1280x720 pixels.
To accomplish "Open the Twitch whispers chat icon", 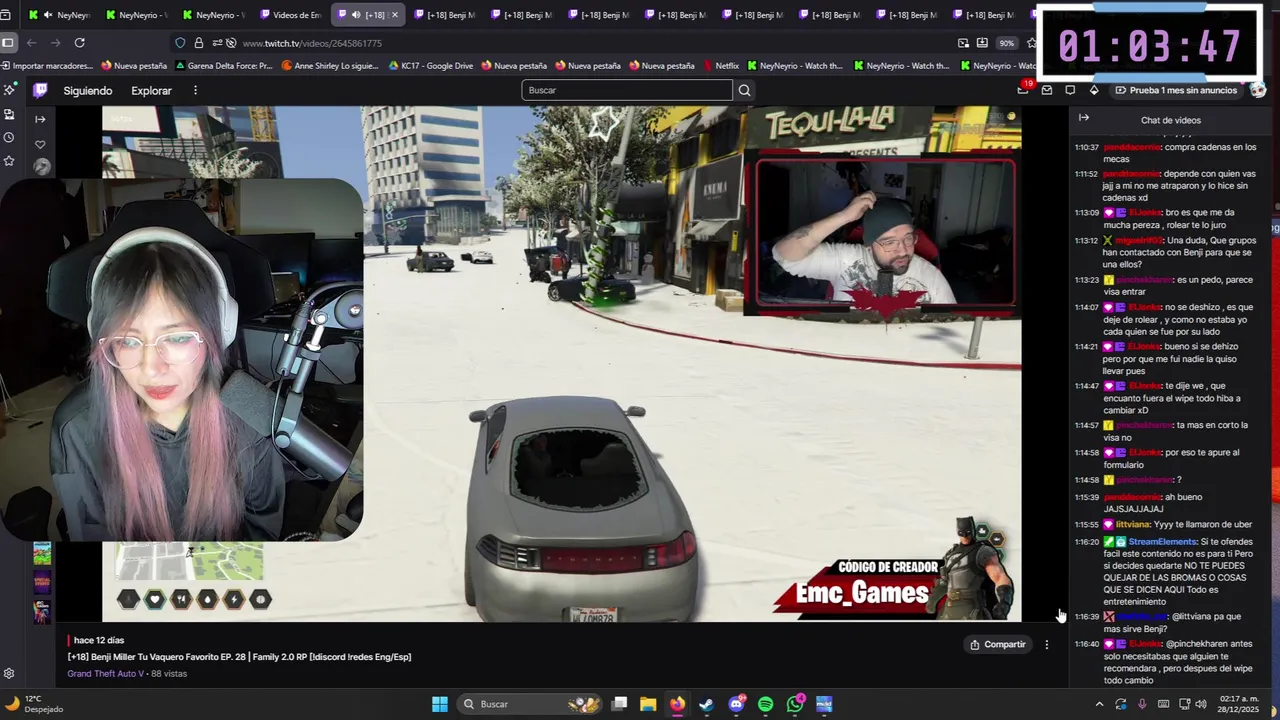I will (x=1070, y=90).
